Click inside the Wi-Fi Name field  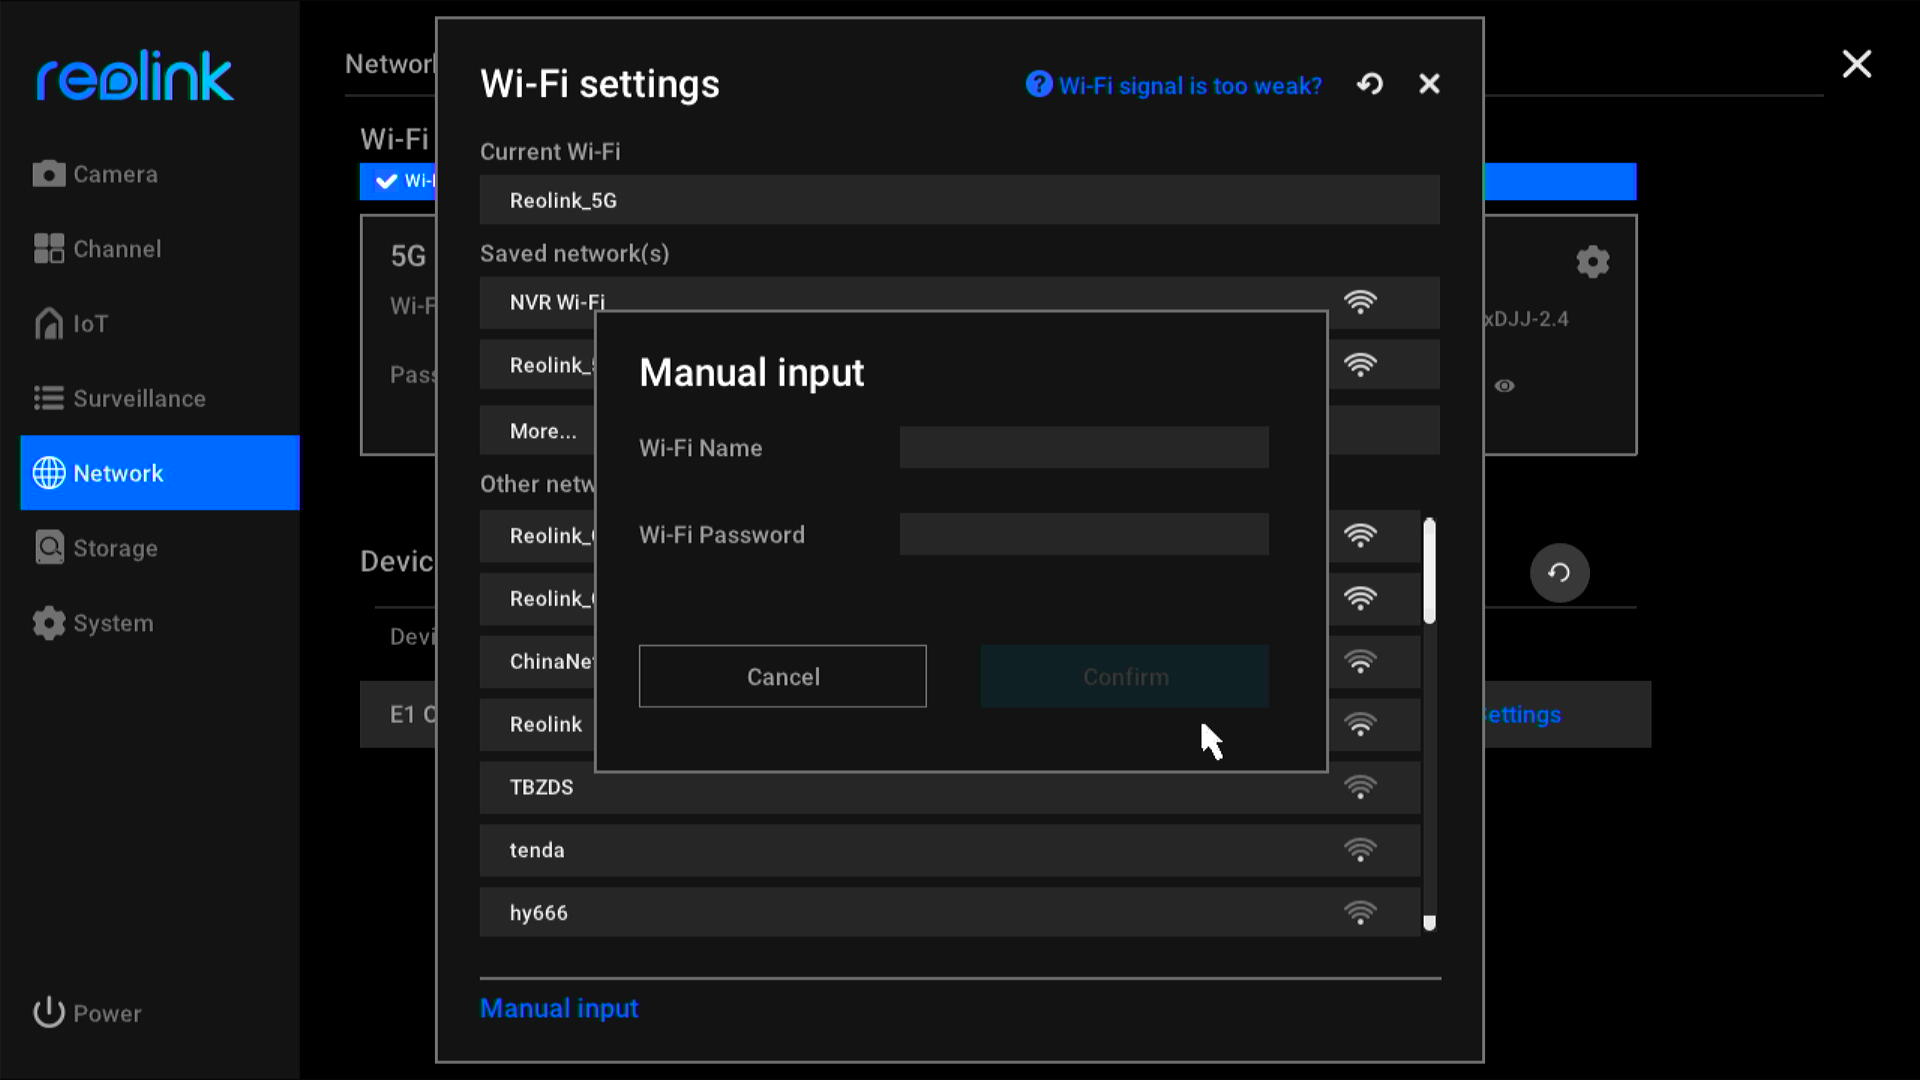point(1084,448)
